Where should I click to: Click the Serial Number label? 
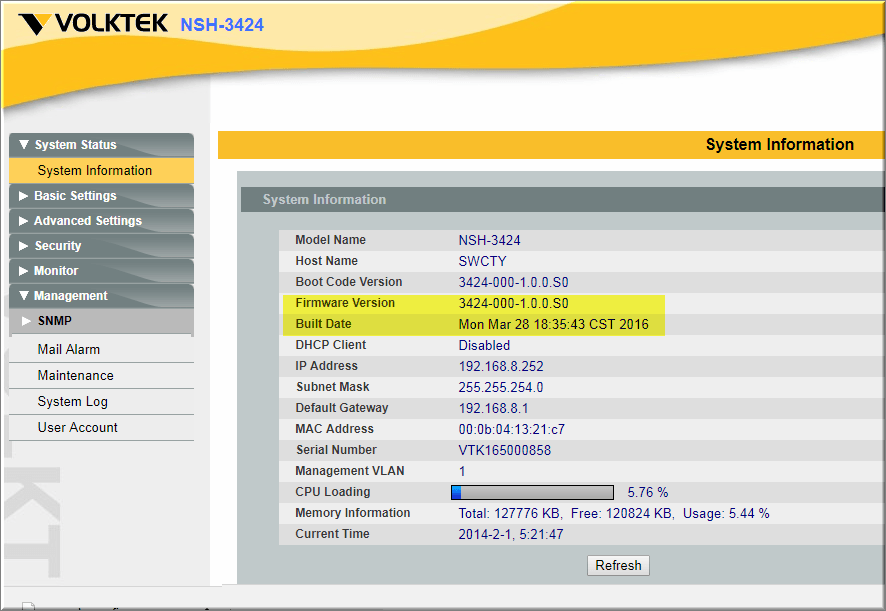[336, 449]
